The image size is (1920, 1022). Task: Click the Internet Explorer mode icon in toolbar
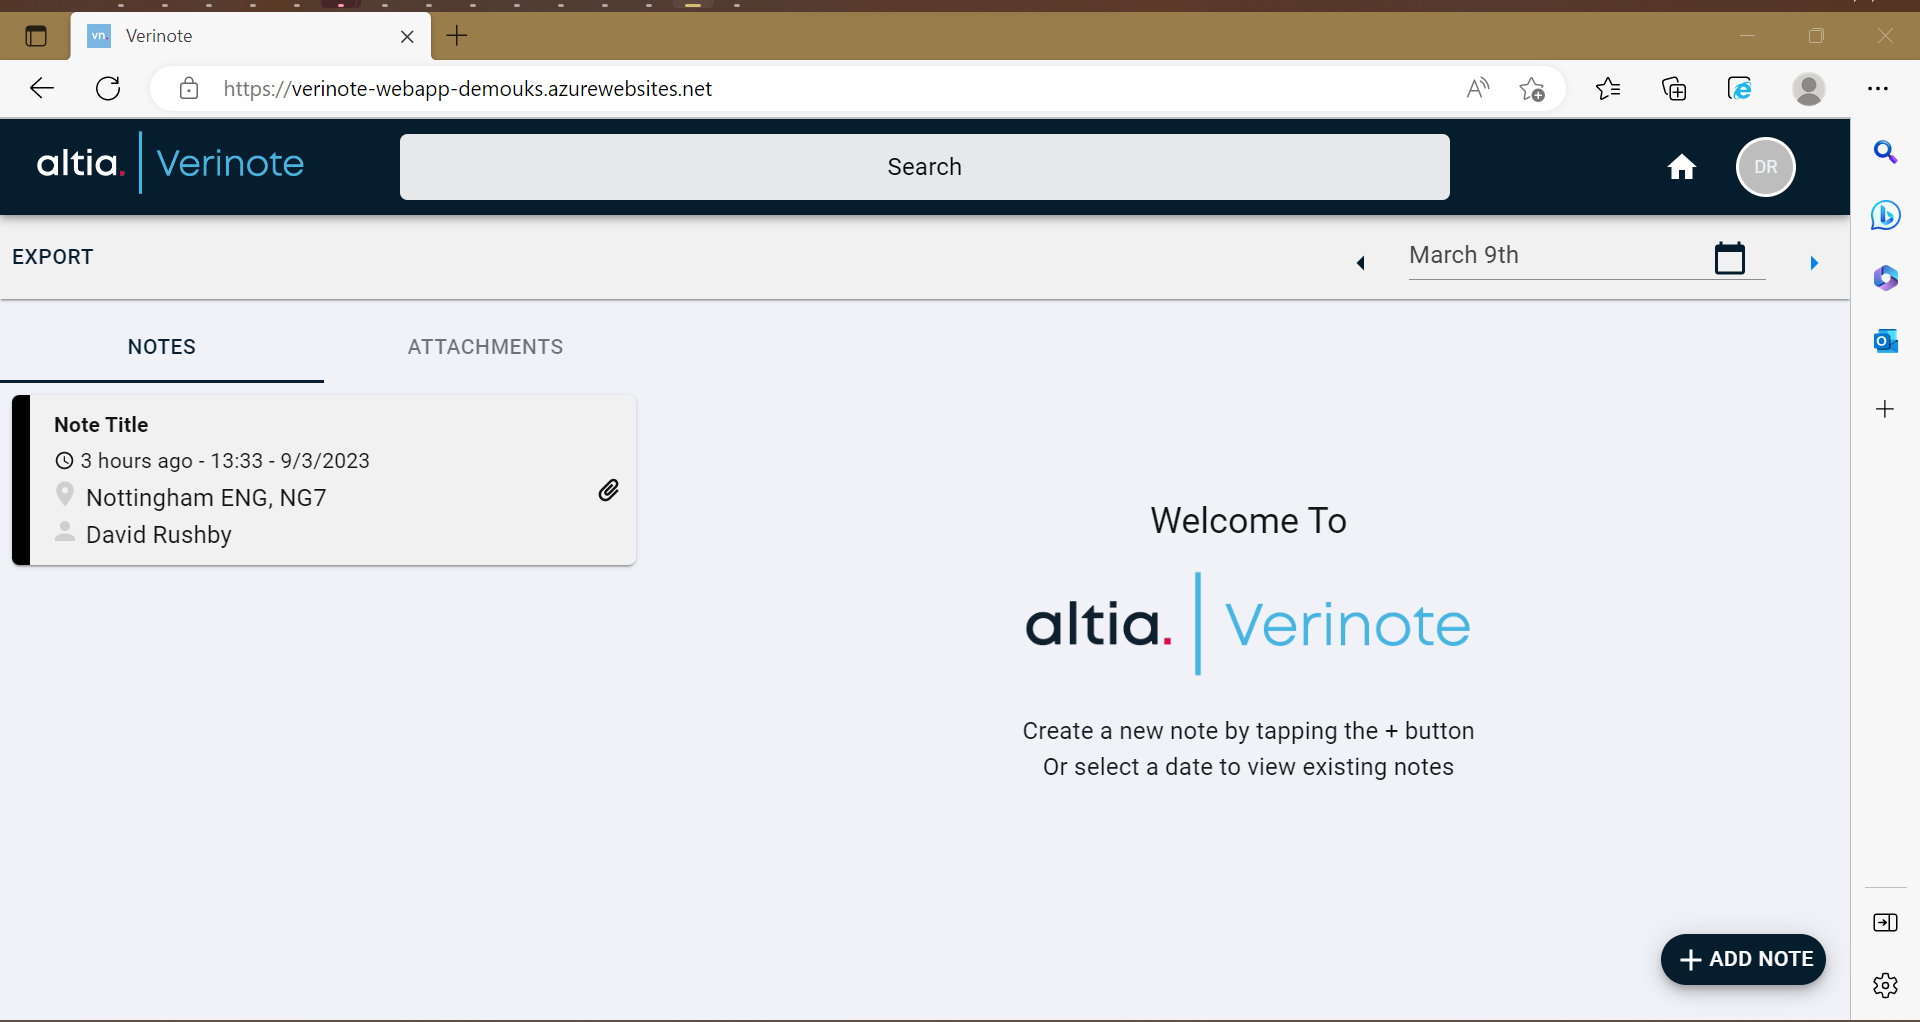[x=1740, y=89]
